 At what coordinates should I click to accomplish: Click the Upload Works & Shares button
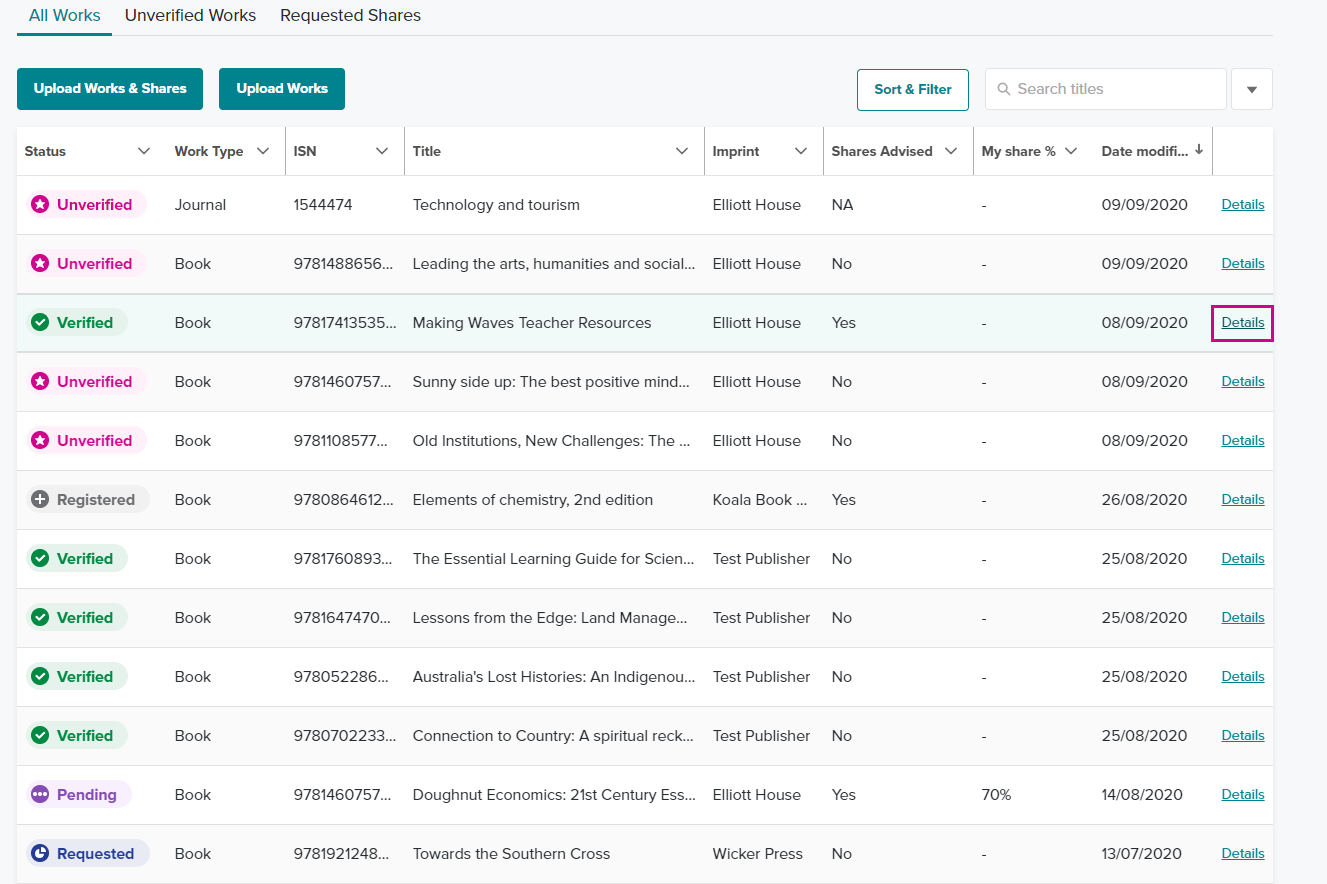click(x=110, y=89)
